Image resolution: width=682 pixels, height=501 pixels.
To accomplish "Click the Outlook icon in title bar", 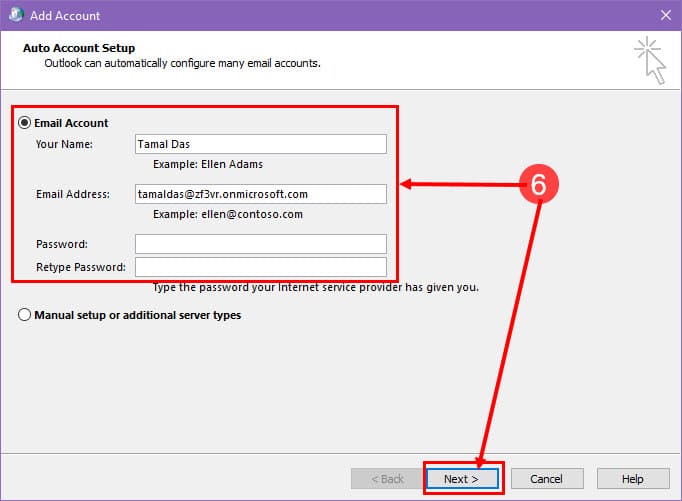I will click(x=16, y=15).
